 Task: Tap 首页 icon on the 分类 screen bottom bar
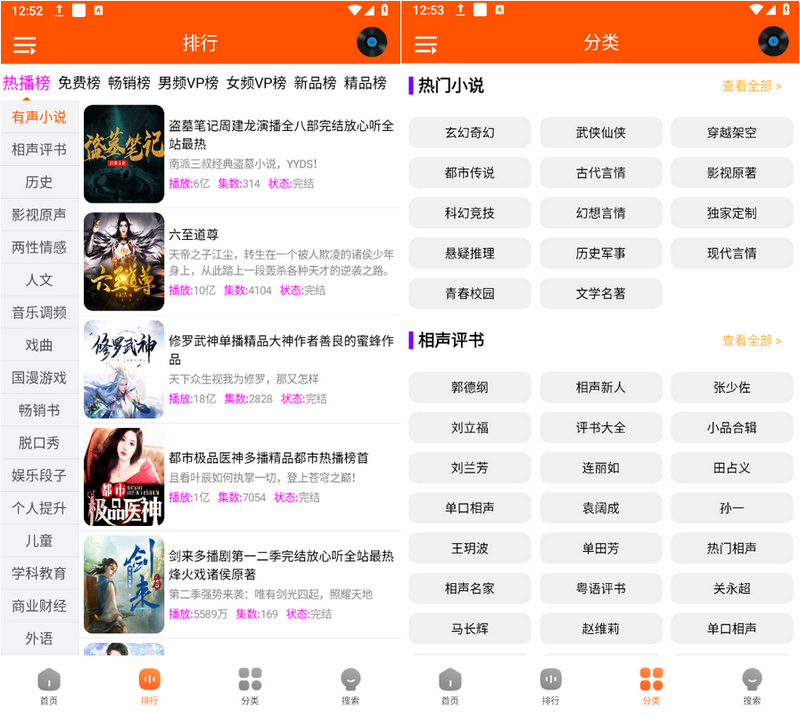[x=450, y=686]
